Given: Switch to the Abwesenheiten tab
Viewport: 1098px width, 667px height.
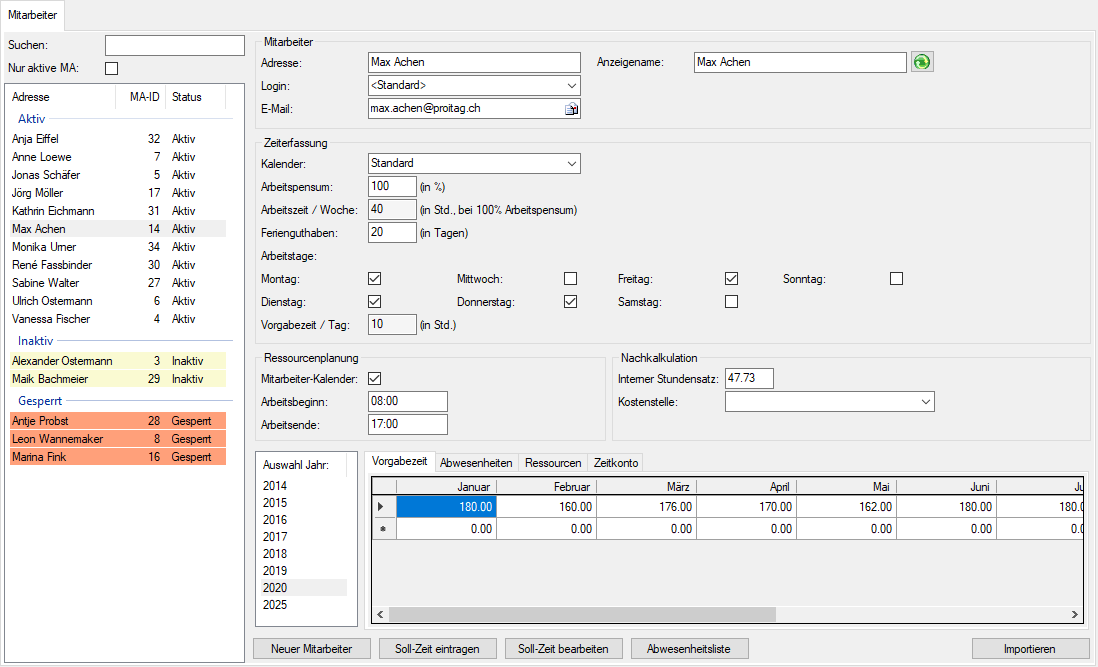Looking at the screenshot, I should pyautogui.click(x=477, y=463).
